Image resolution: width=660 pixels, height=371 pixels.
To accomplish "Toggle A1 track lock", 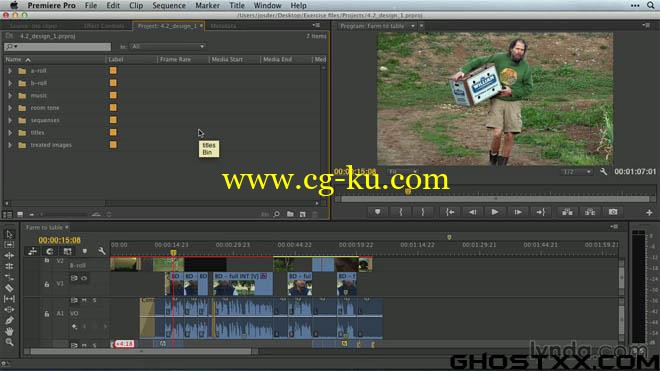I will click(47, 314).
